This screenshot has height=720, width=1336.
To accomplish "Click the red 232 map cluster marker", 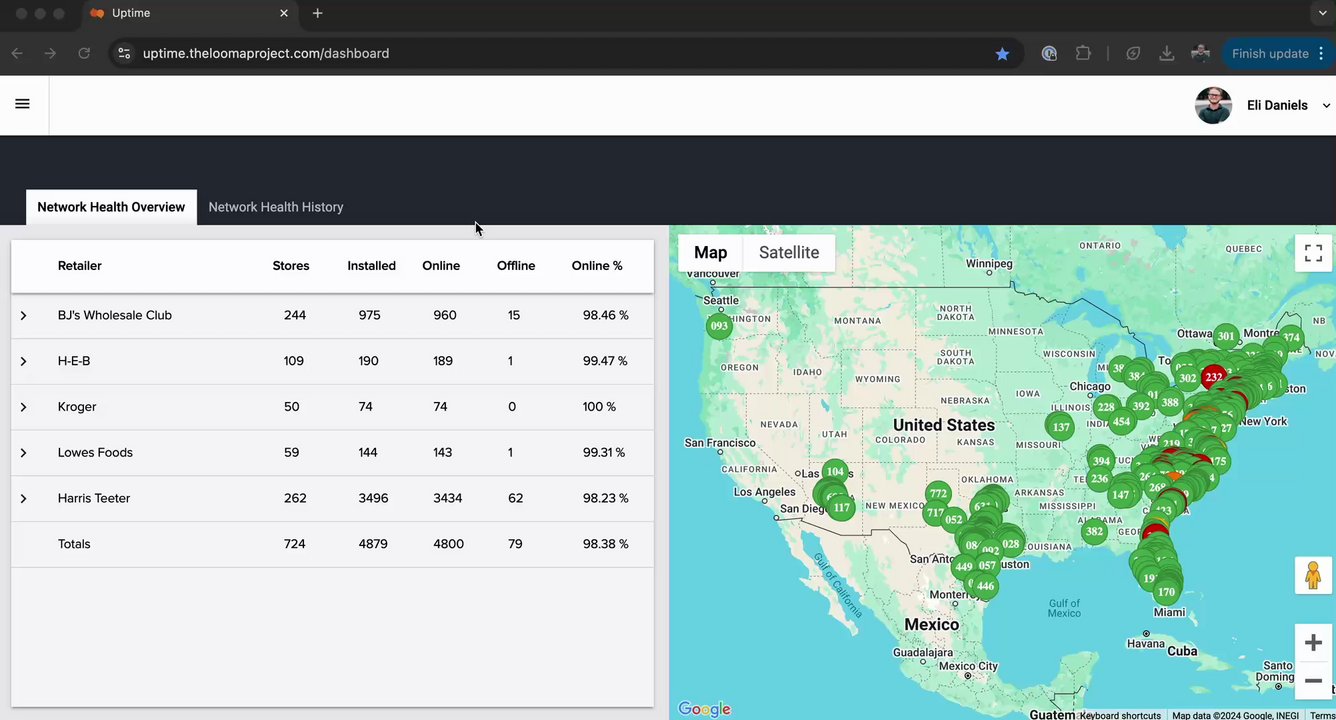I will (x=1213, y=377).
